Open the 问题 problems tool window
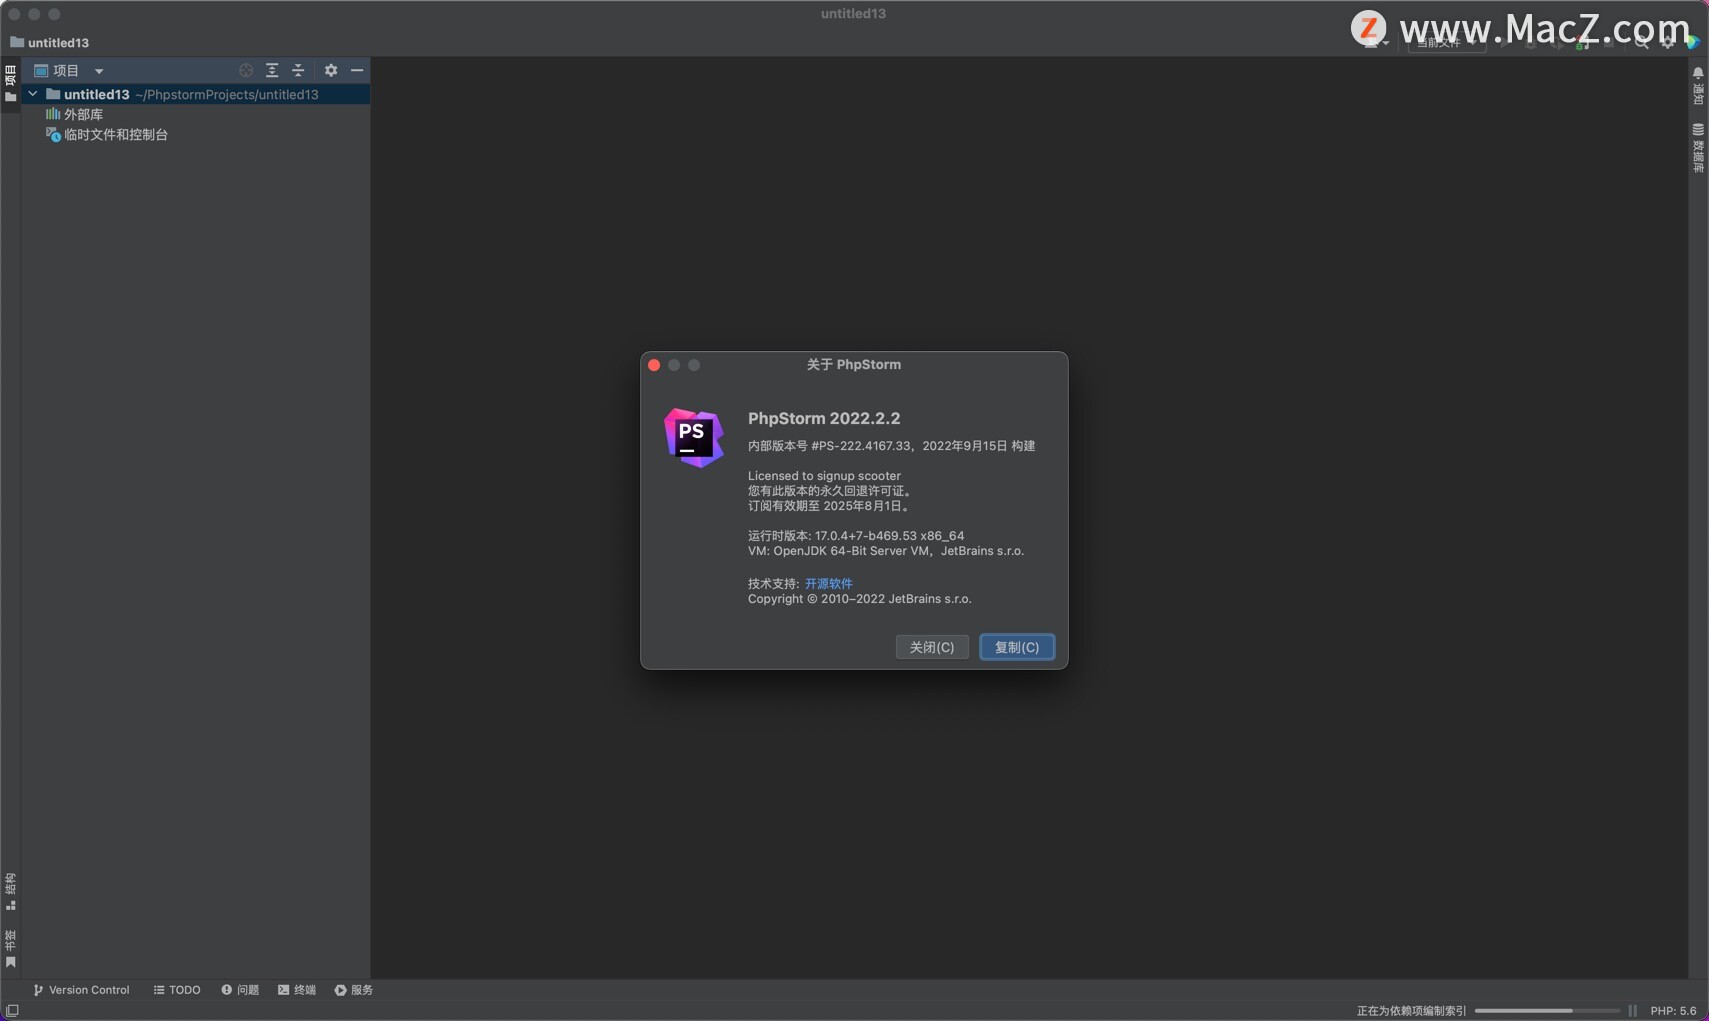Screen dimensions: 1709x1021 pyautogui.click(x=240, y=990)
